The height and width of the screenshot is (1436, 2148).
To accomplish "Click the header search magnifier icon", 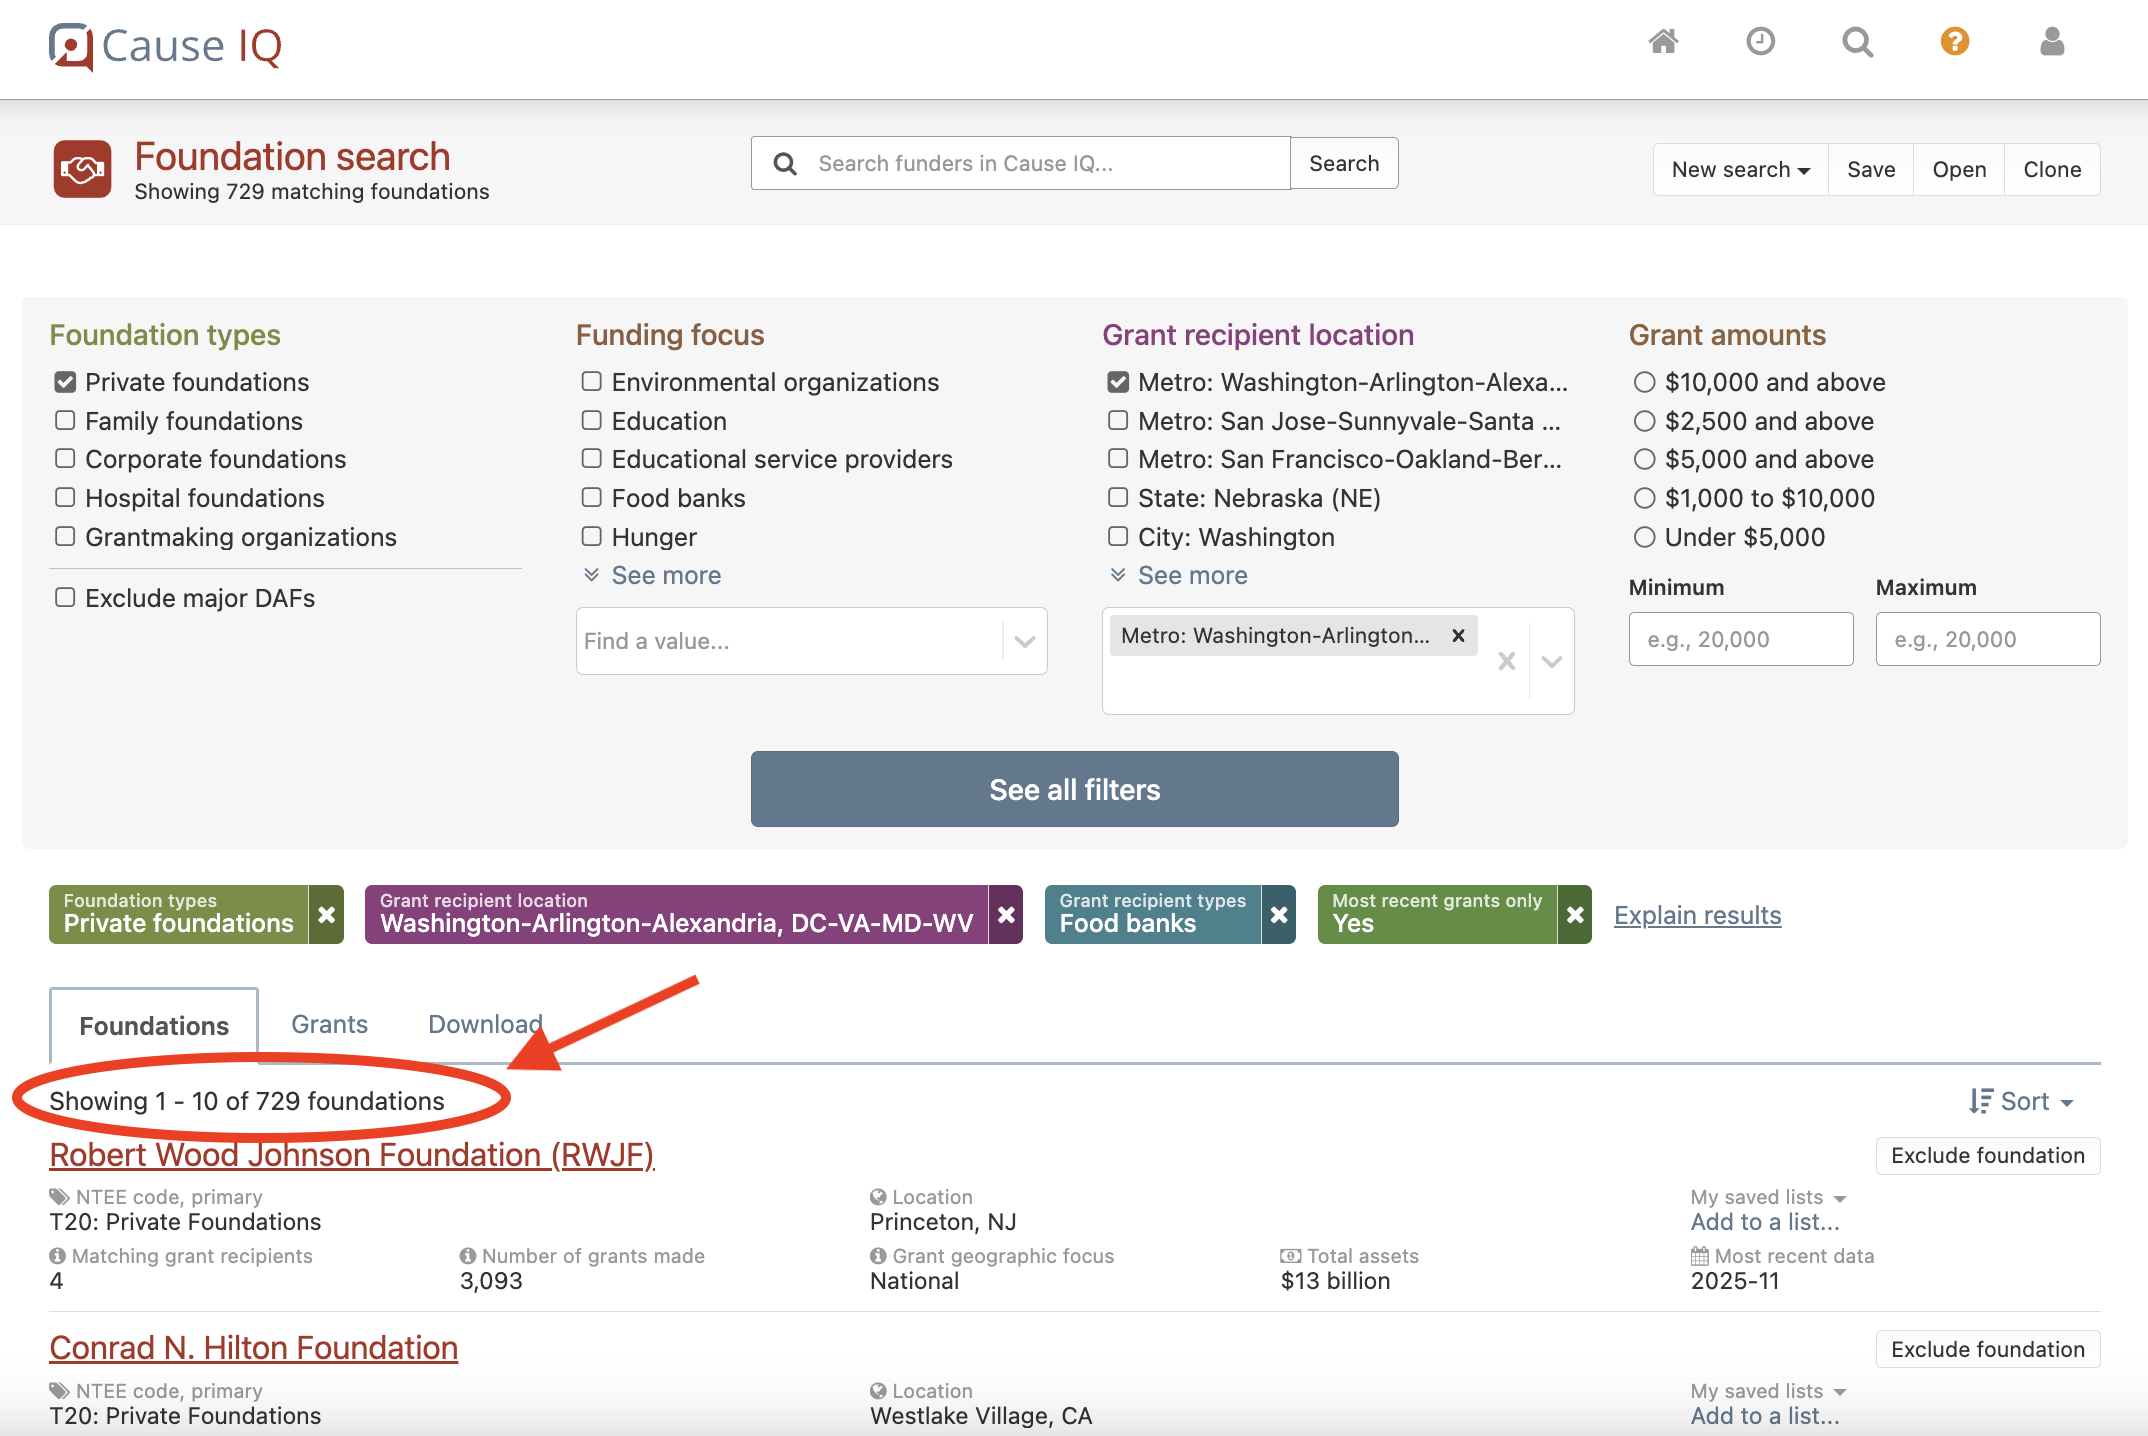I will [x=1857, y=42].
